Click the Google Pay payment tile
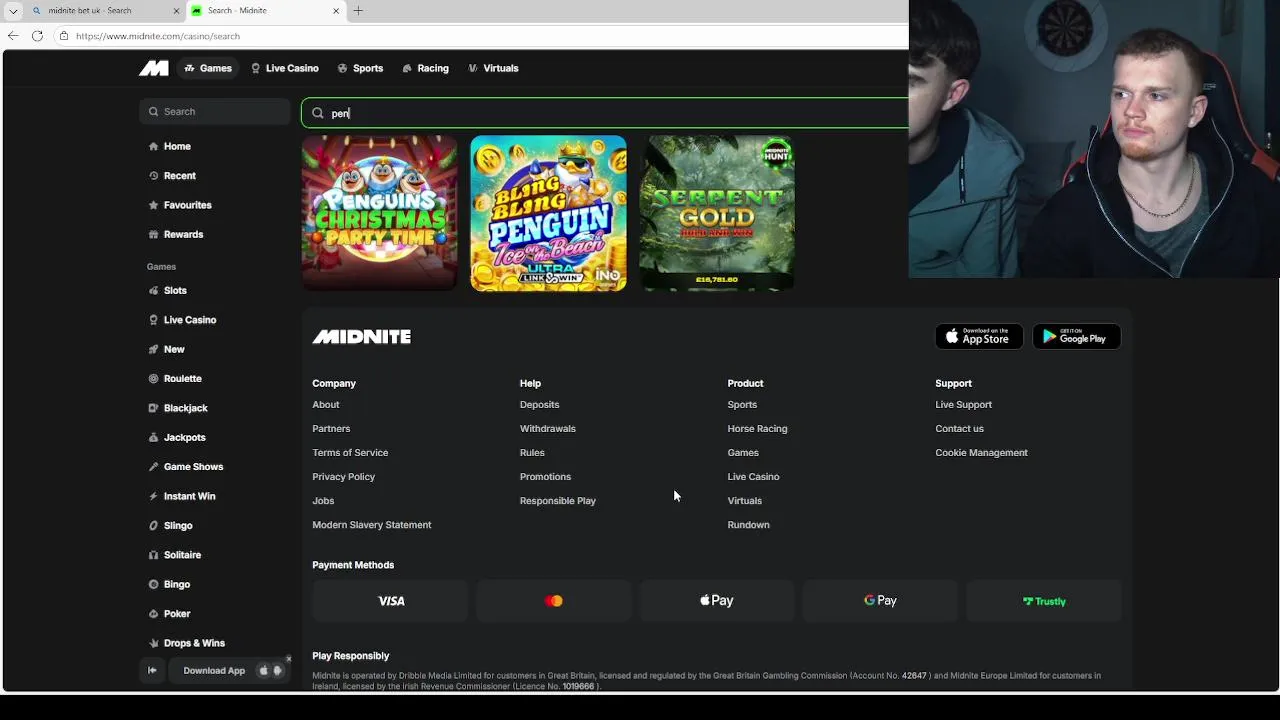 [x=880, y=601]
